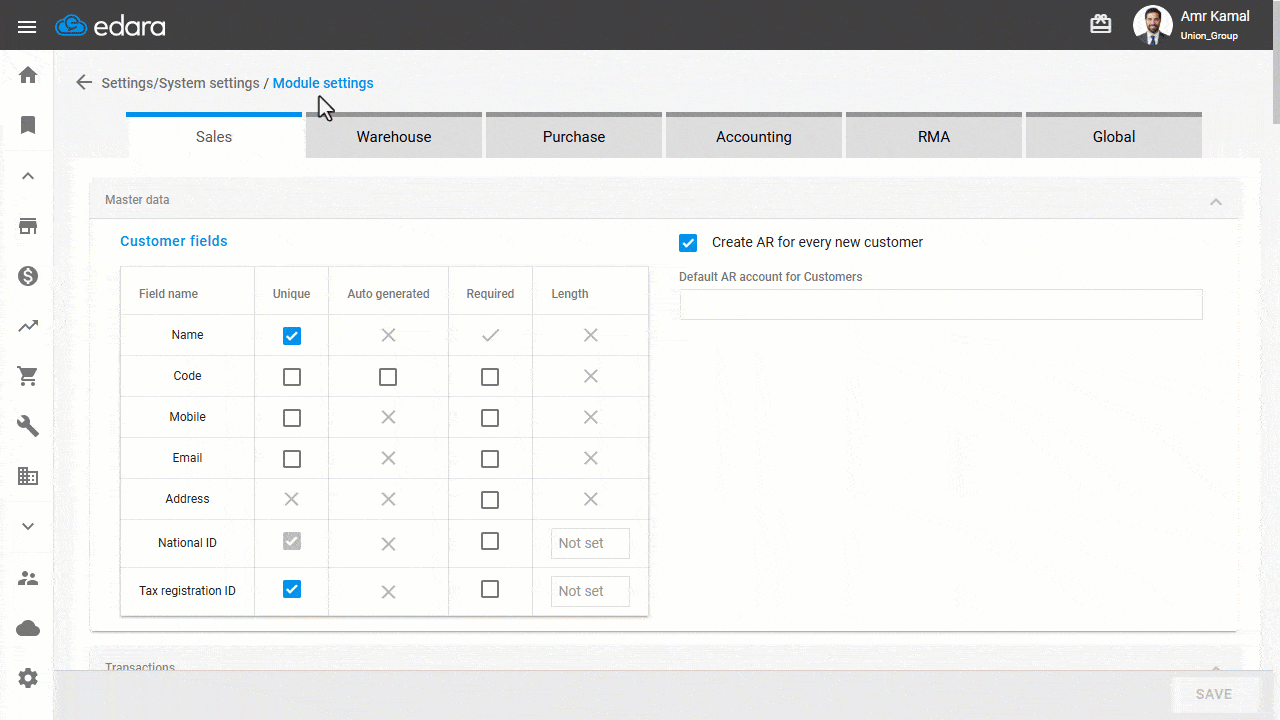Click Union_Group company name
The height and width of the screenshot is (720, 1280).
coord(1209,36)
